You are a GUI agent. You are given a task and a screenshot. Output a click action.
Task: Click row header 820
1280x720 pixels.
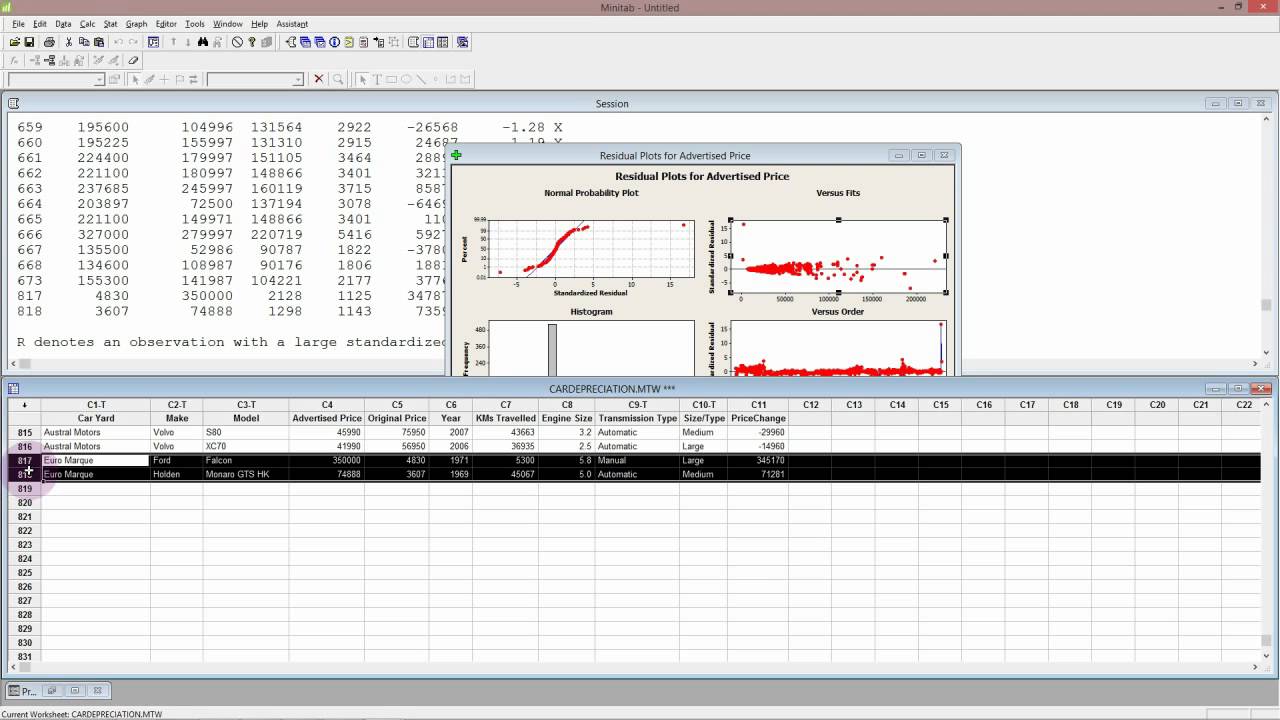pyautogui.click(x=24, y=503)
